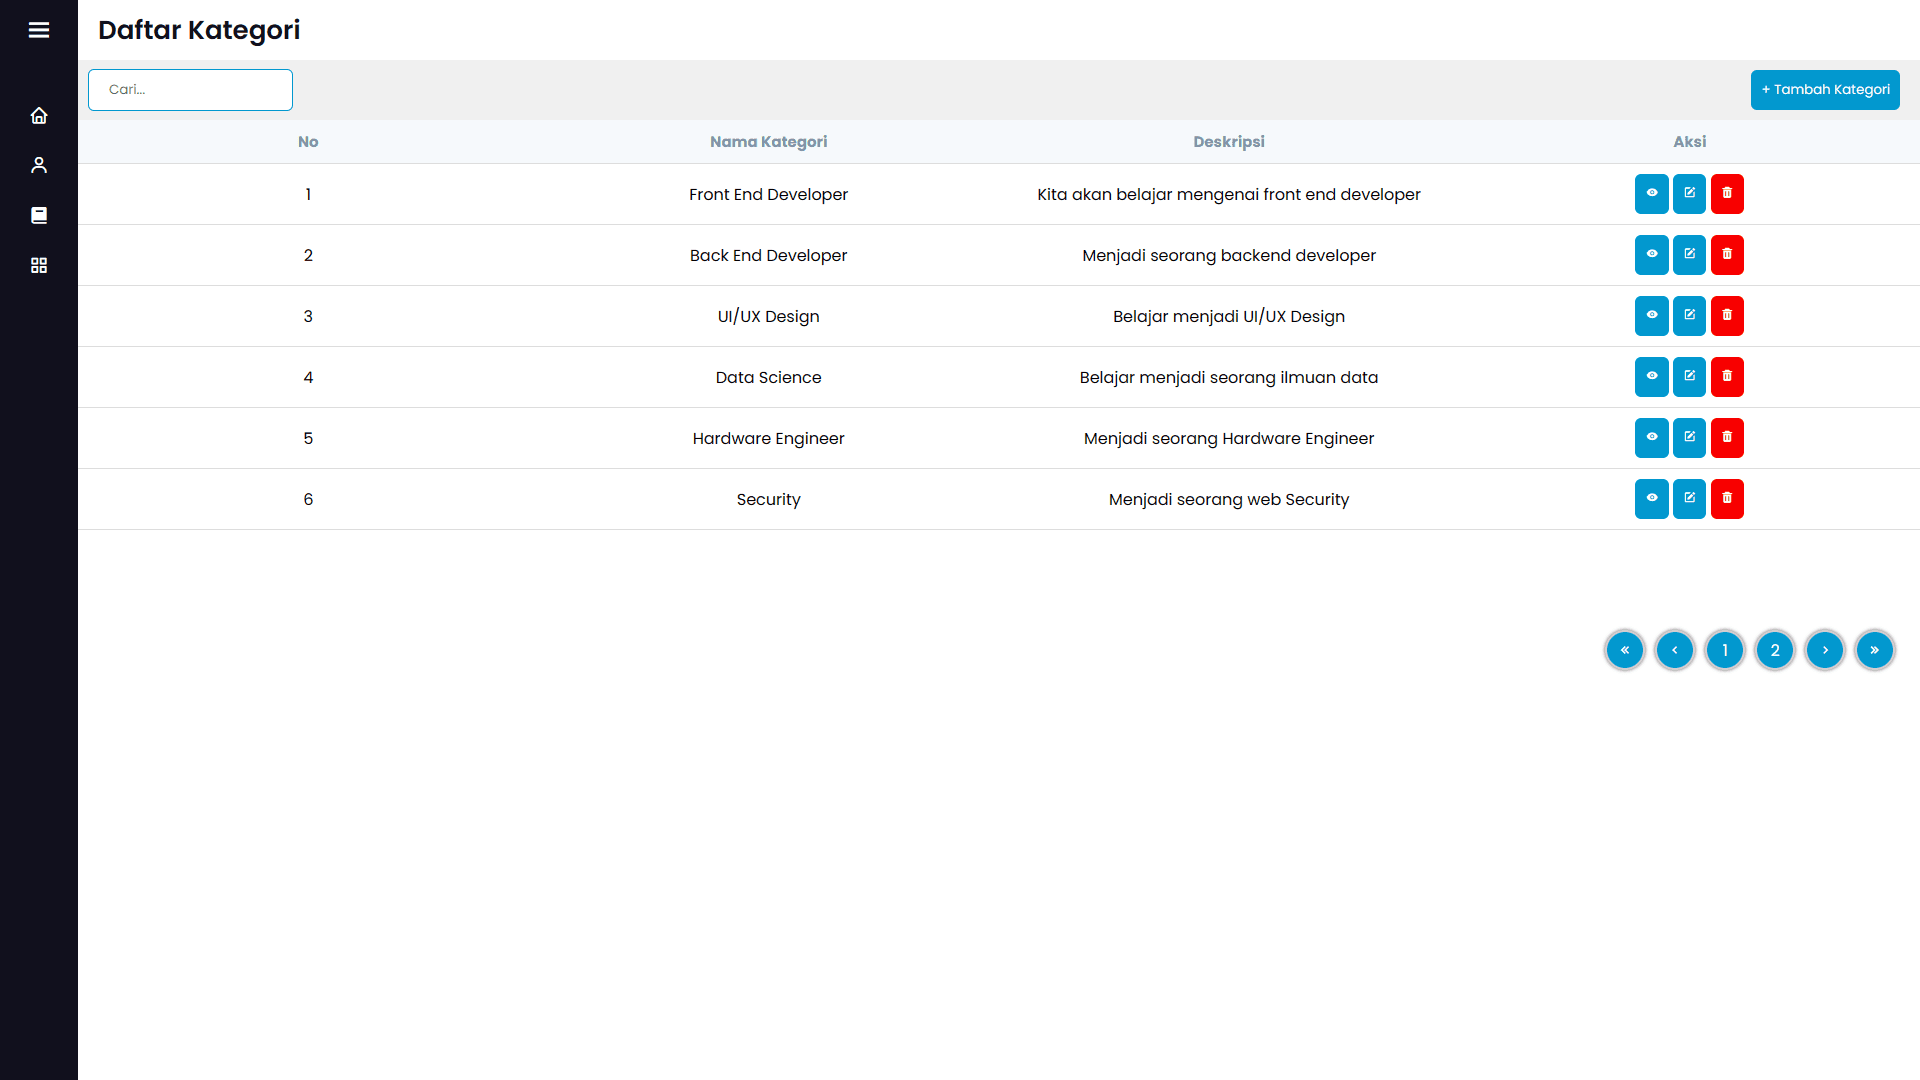1920x1080 pixels.
Task: Delete the Back End Developer category
Action: 1727,255
